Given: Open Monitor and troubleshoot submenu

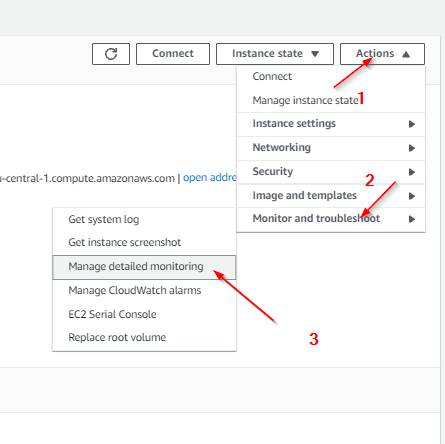Looking at the screenshot, I should click(331, 219).
